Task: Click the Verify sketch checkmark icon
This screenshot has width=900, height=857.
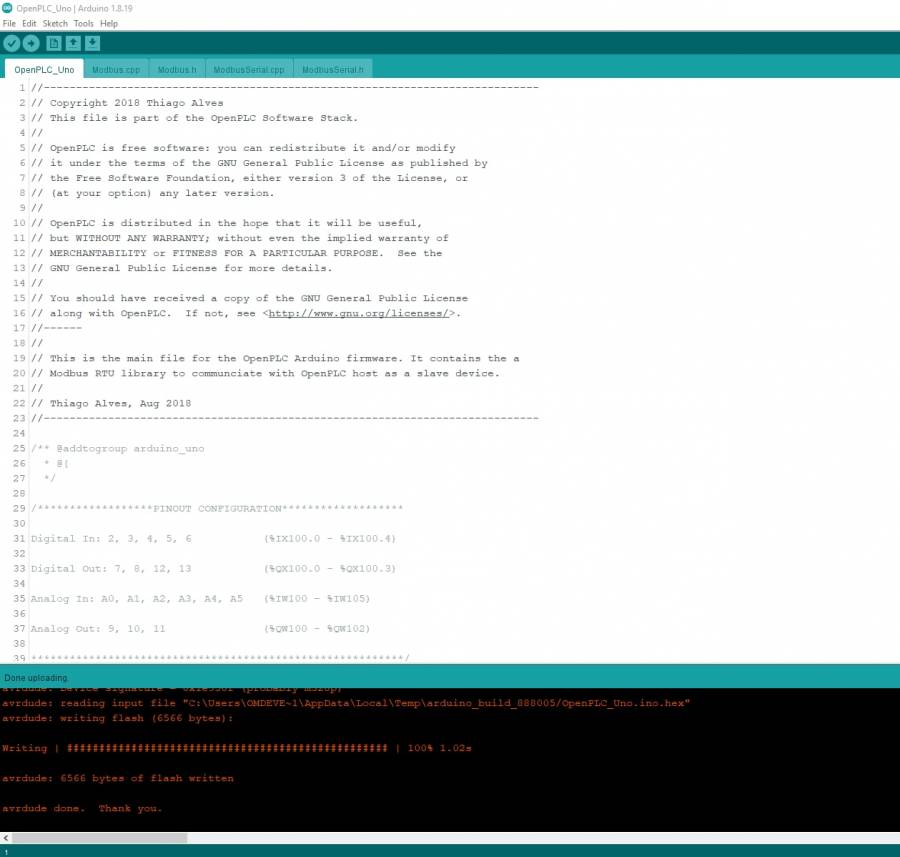Action: [12, 43]
